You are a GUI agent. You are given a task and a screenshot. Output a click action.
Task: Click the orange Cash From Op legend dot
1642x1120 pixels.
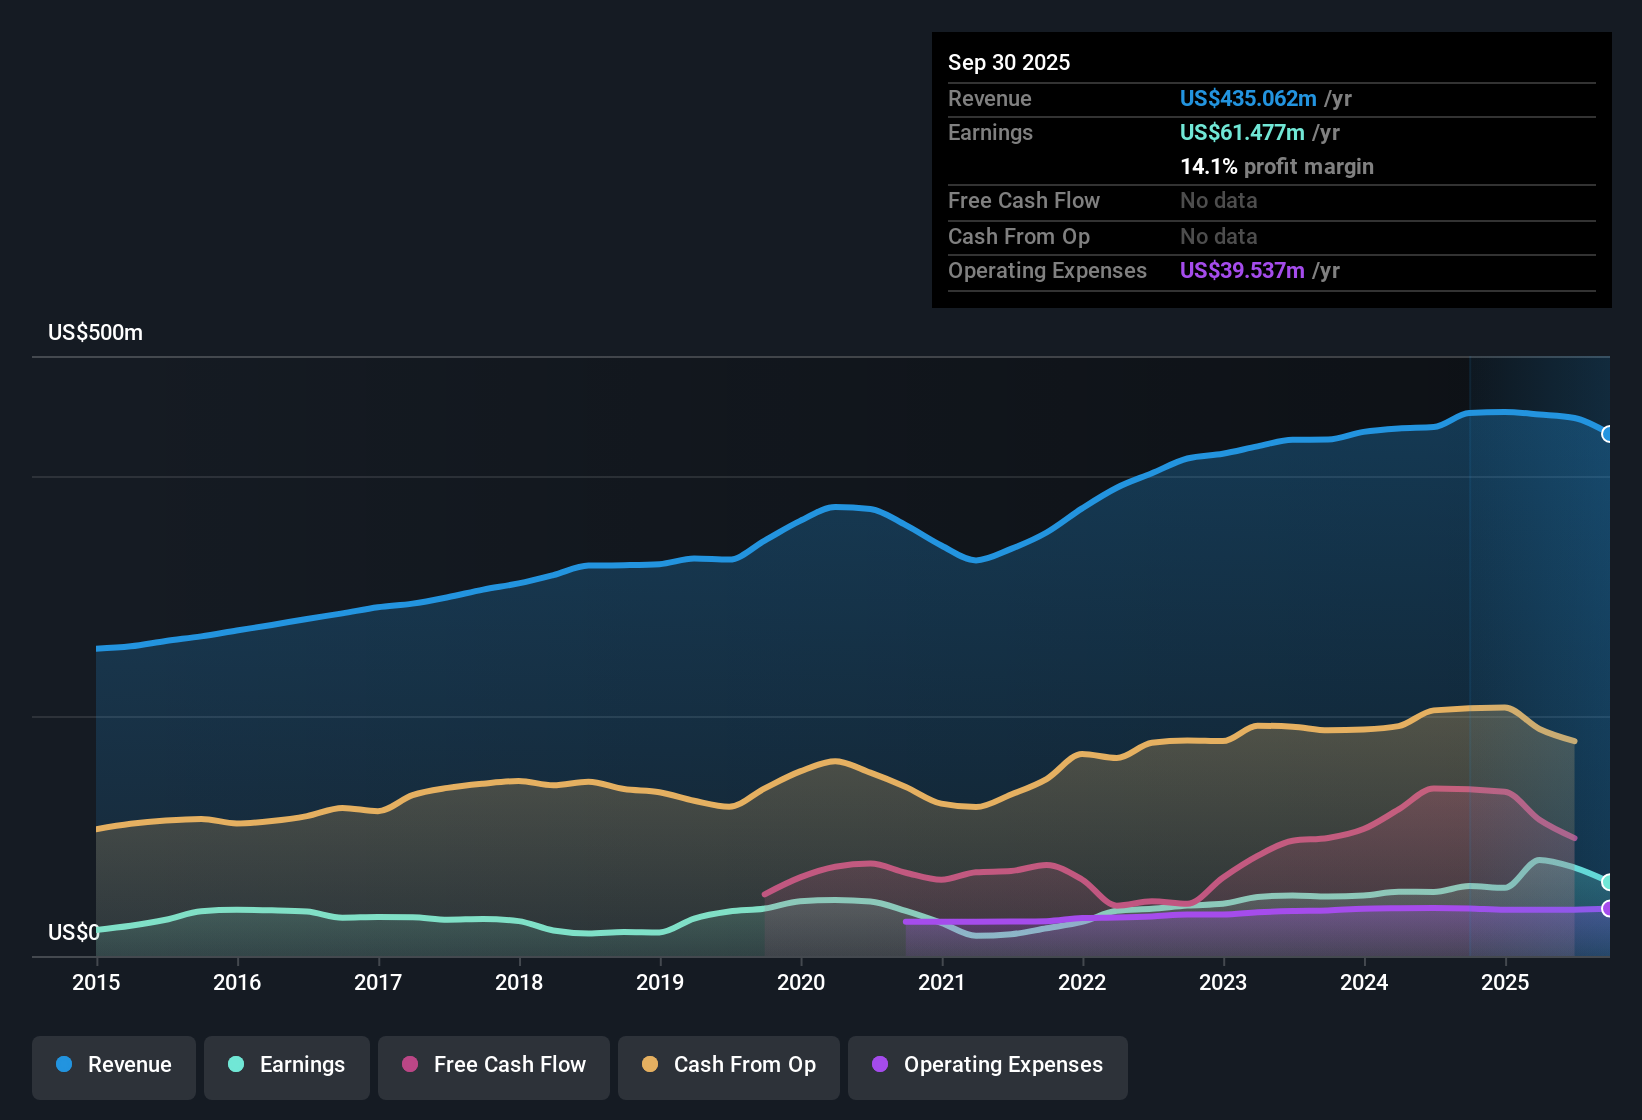pos(649,1065)
